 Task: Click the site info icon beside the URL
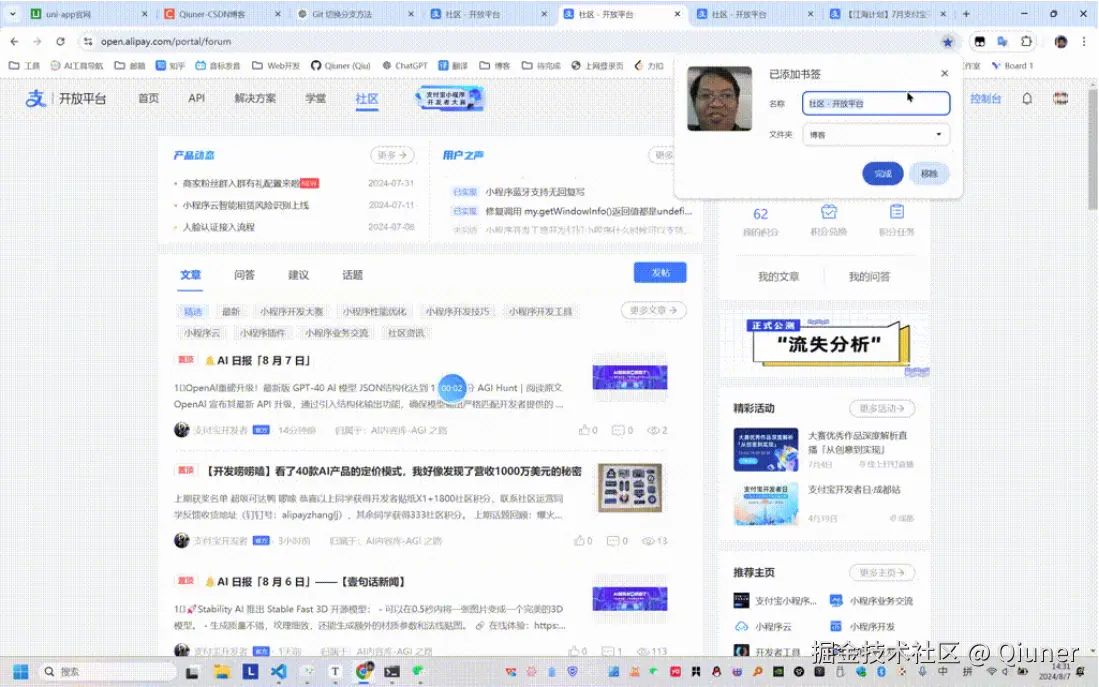coord(88,42)
